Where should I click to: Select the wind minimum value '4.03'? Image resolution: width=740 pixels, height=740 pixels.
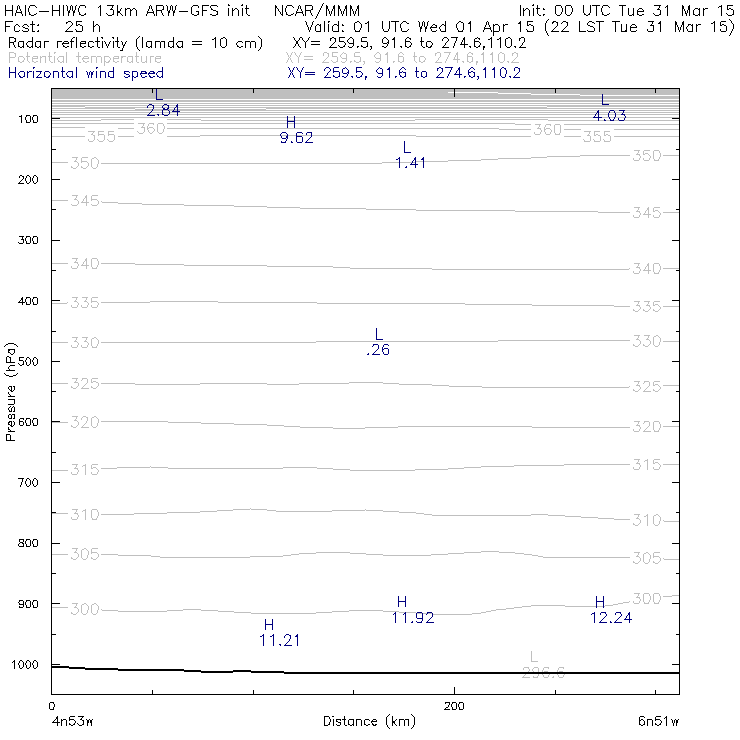pos(609,116)
